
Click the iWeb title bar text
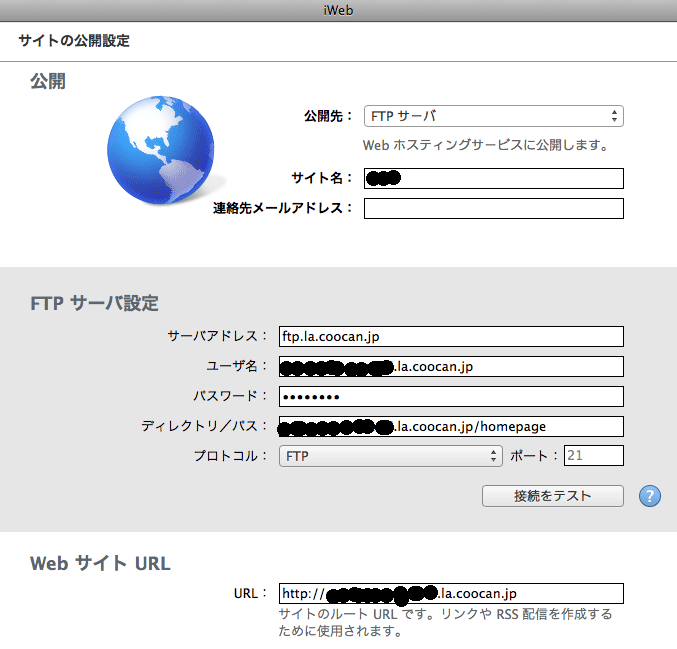click(338, 10)
